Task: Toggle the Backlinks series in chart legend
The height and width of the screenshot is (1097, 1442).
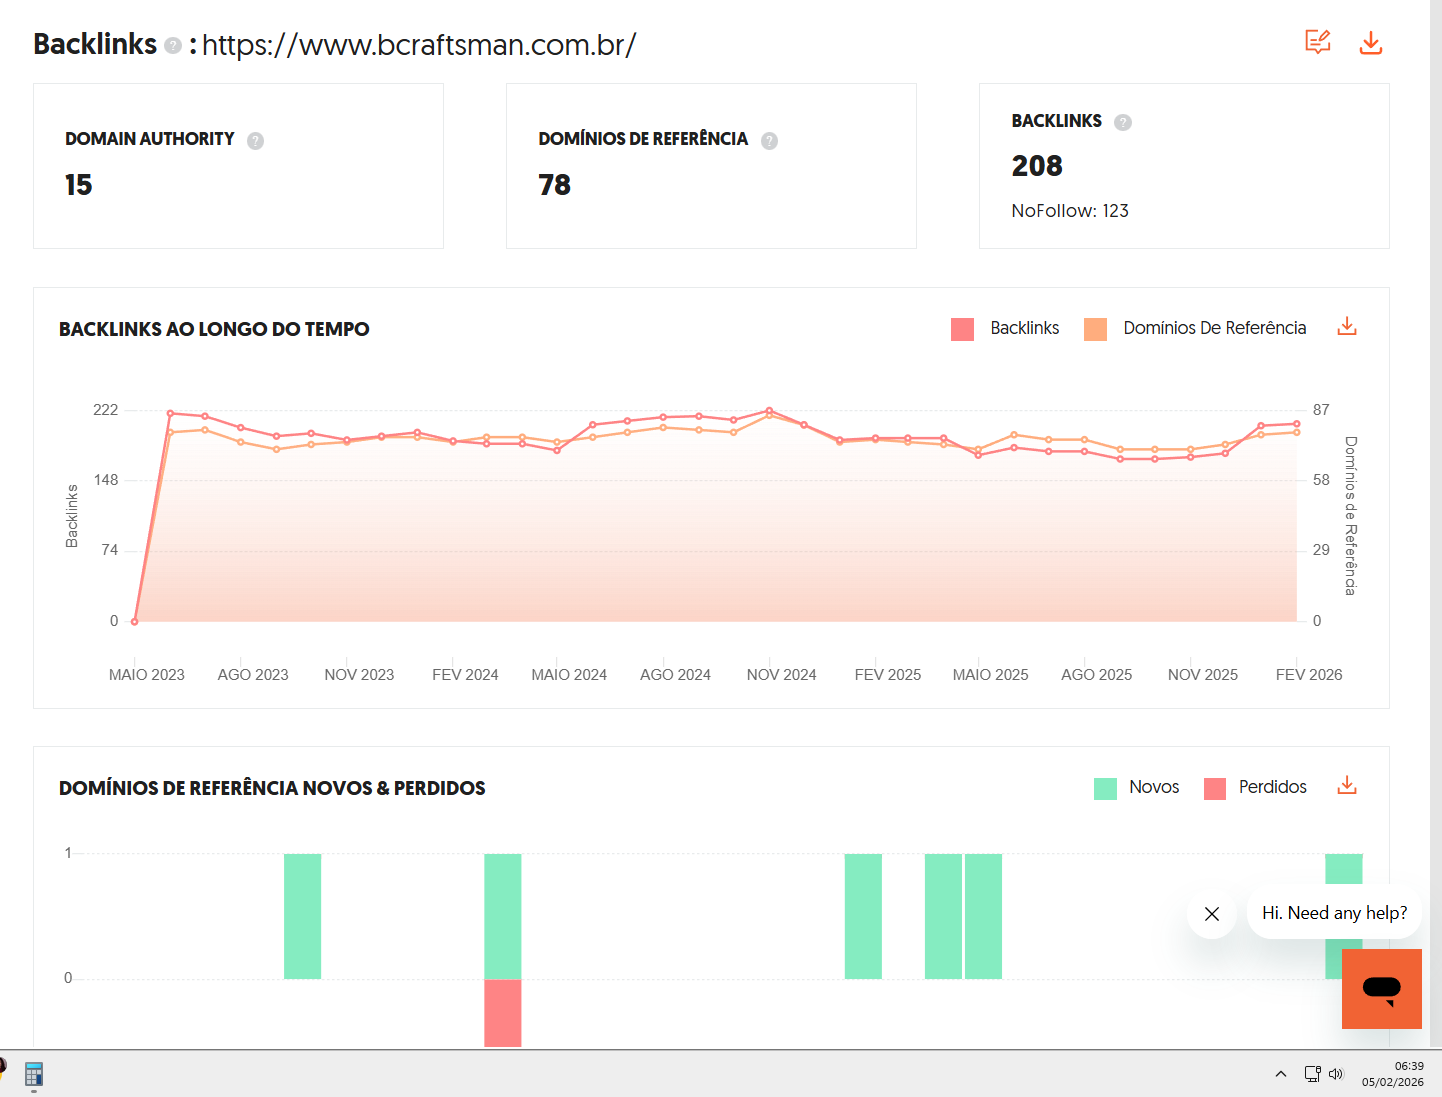Action: click(x=1005, y=329)
